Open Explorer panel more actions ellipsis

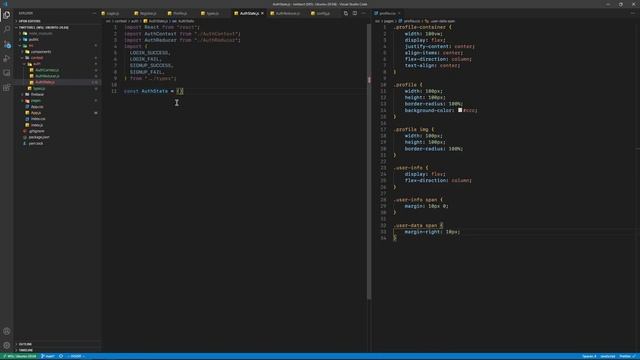94,13
